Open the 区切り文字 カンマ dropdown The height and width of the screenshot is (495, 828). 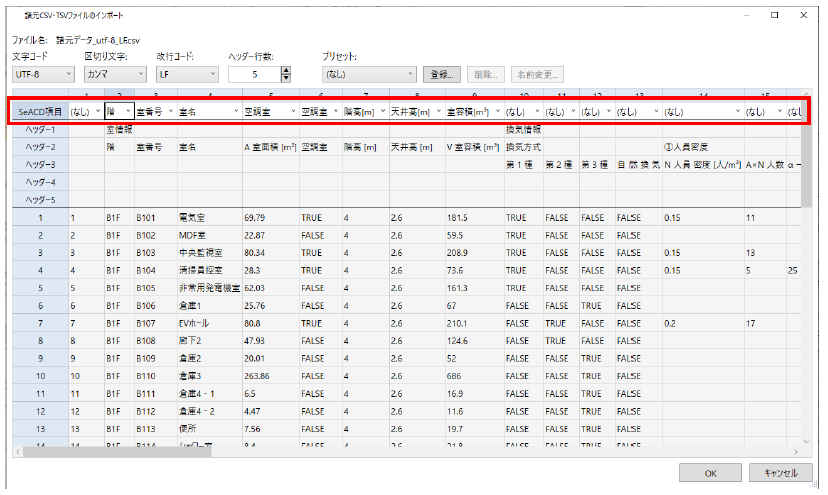(x=115, y=74)
